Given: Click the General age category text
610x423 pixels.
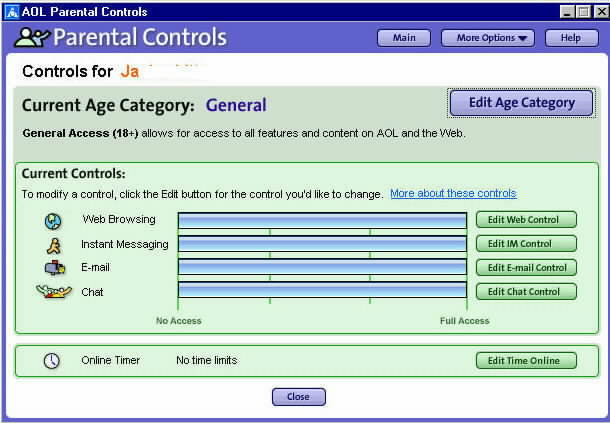Looking at the screenshot, I should 236,105.
